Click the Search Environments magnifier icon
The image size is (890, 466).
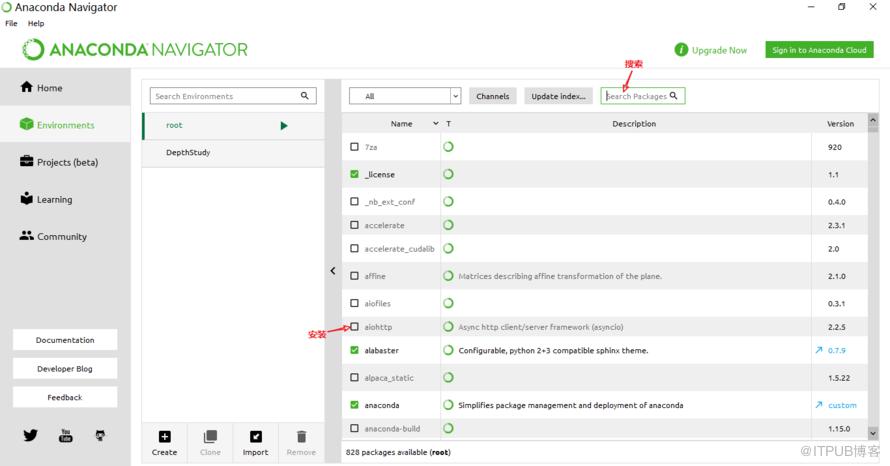305,95
